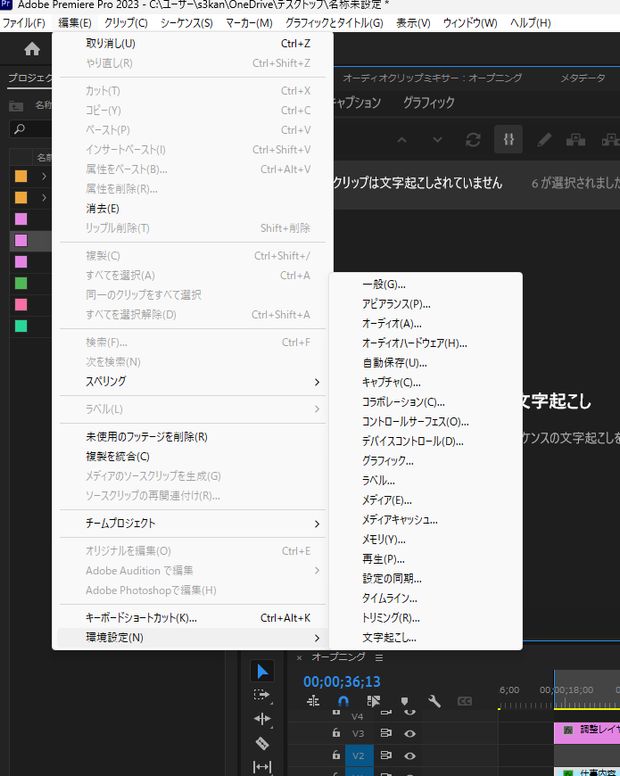Open the ファイル(F) menu

[x=24, y=23]
